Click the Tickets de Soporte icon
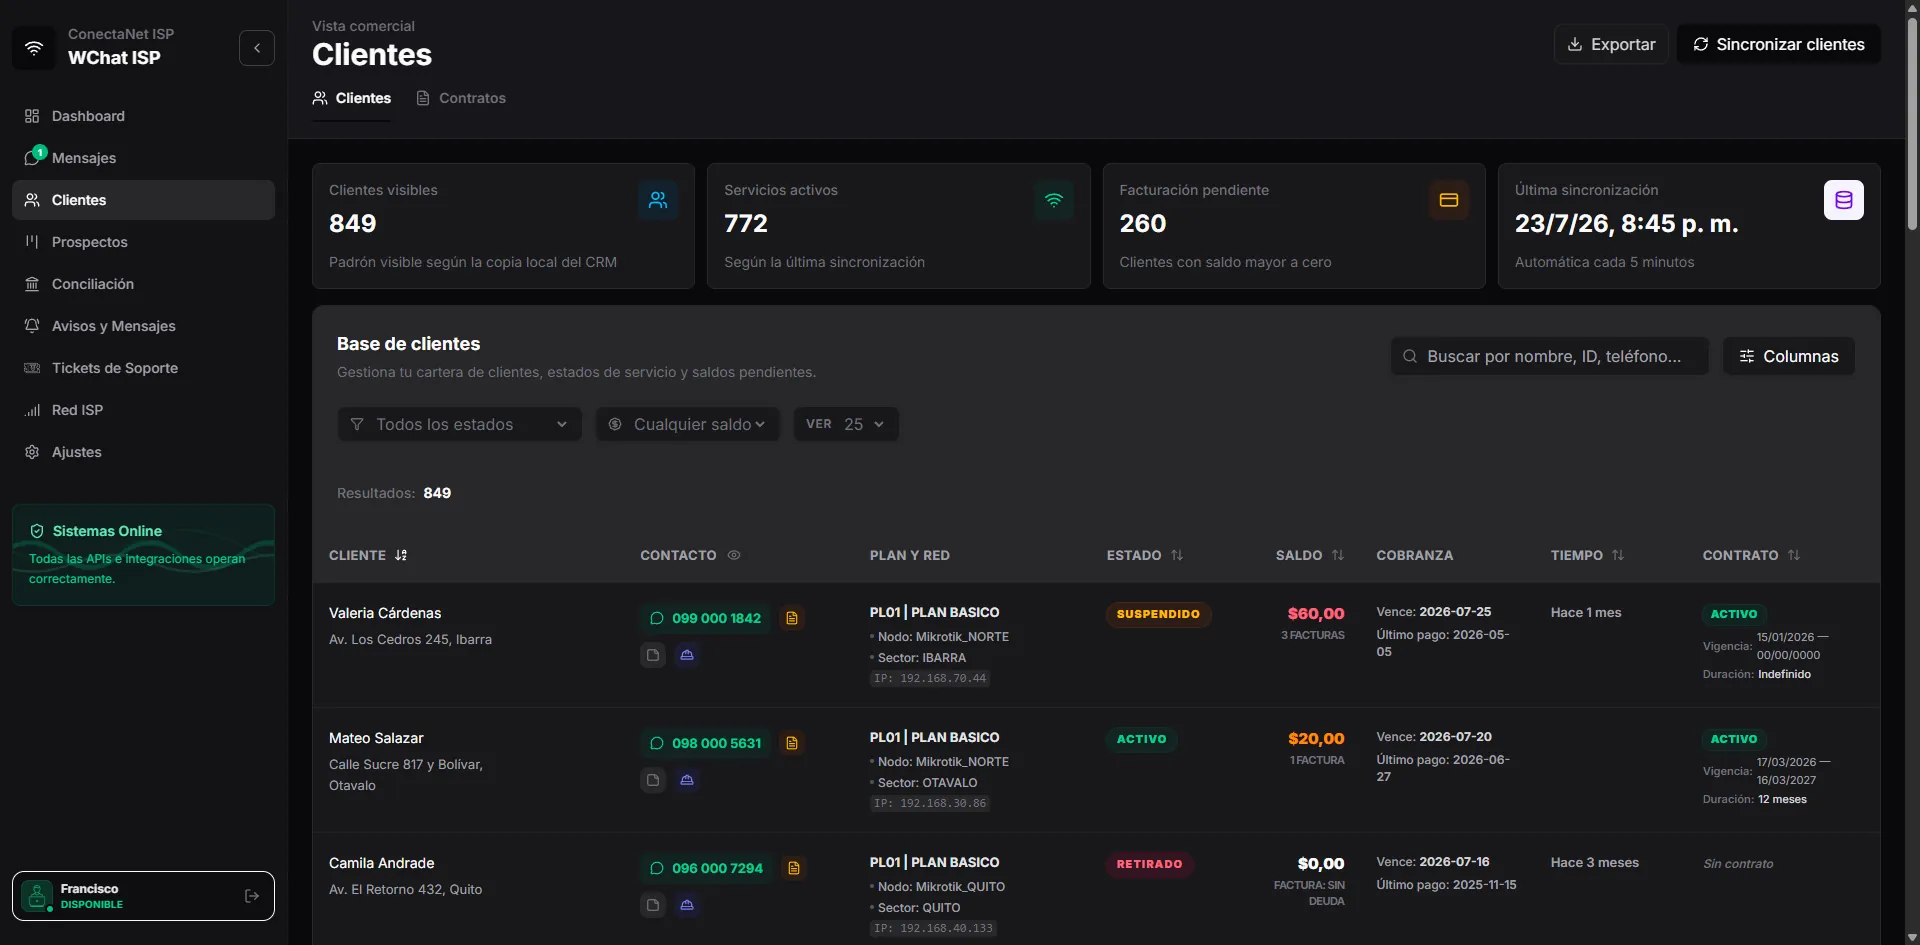The height and width of the screenshot is (945, 1920). pyautogui.click(x=32, y=368)
